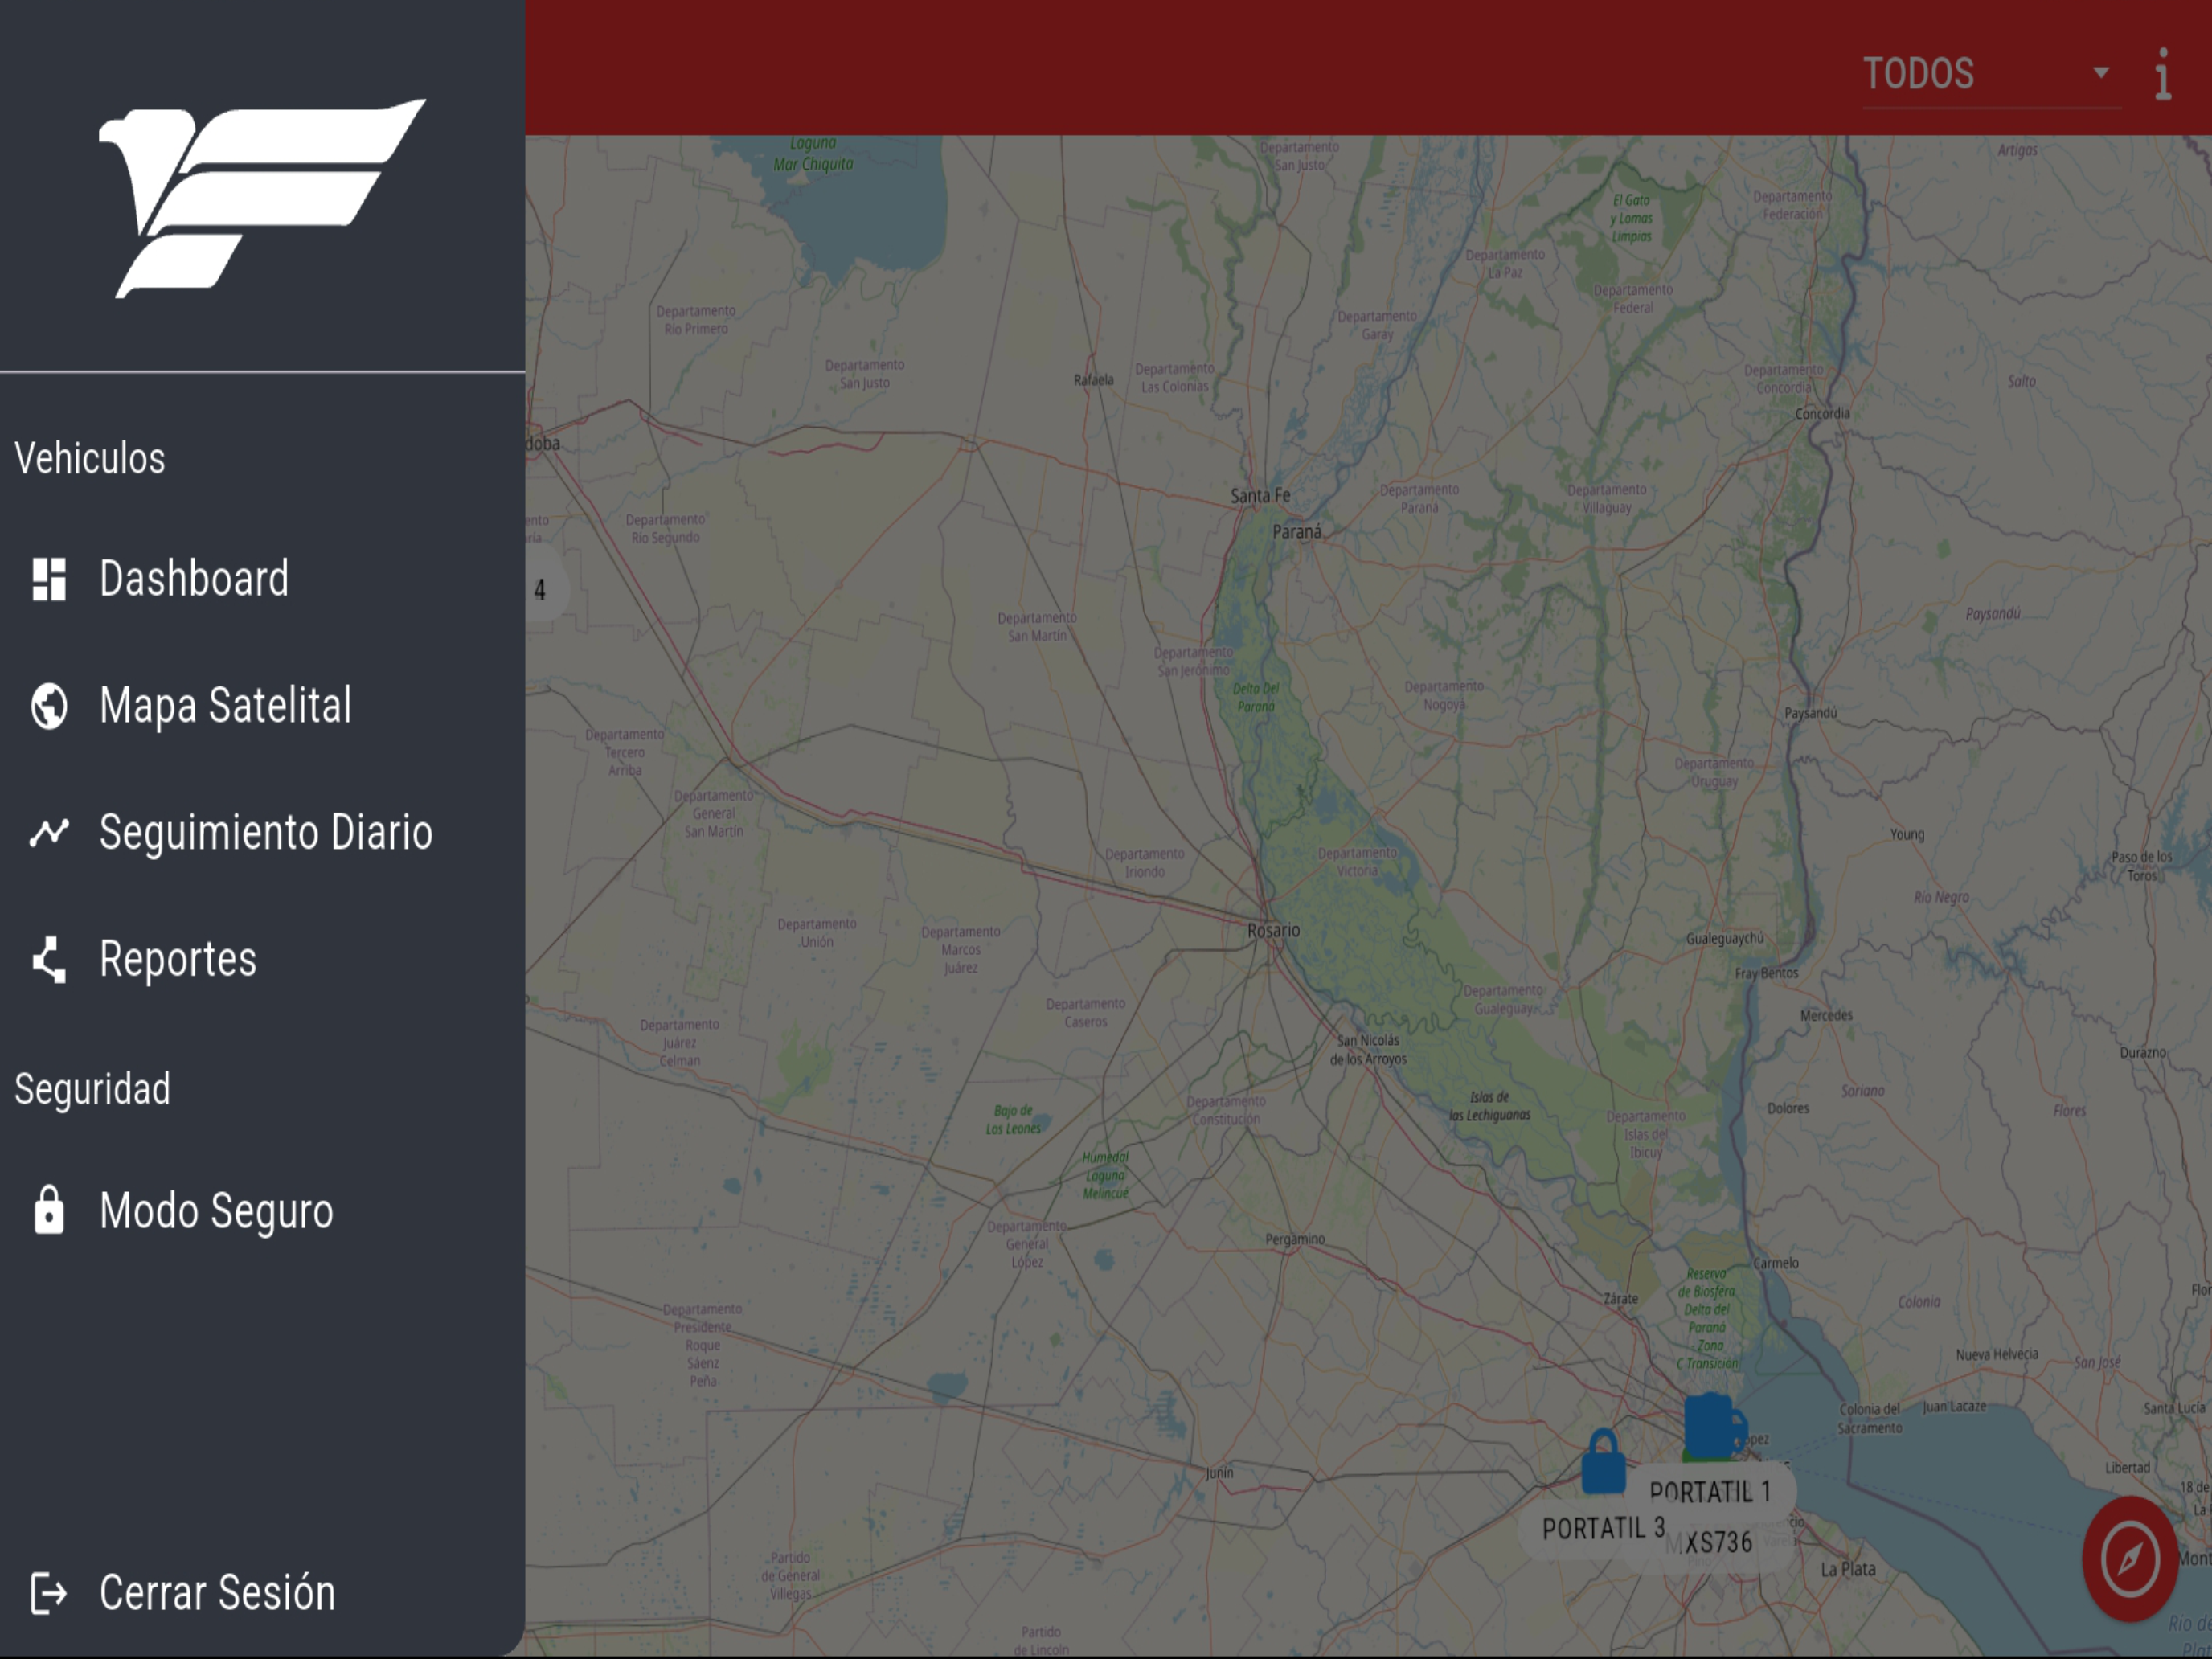Viewport: 2212px width, 1659px height.
Task: Click the Rafaela label on map
Action: [x=1093, y=379]
